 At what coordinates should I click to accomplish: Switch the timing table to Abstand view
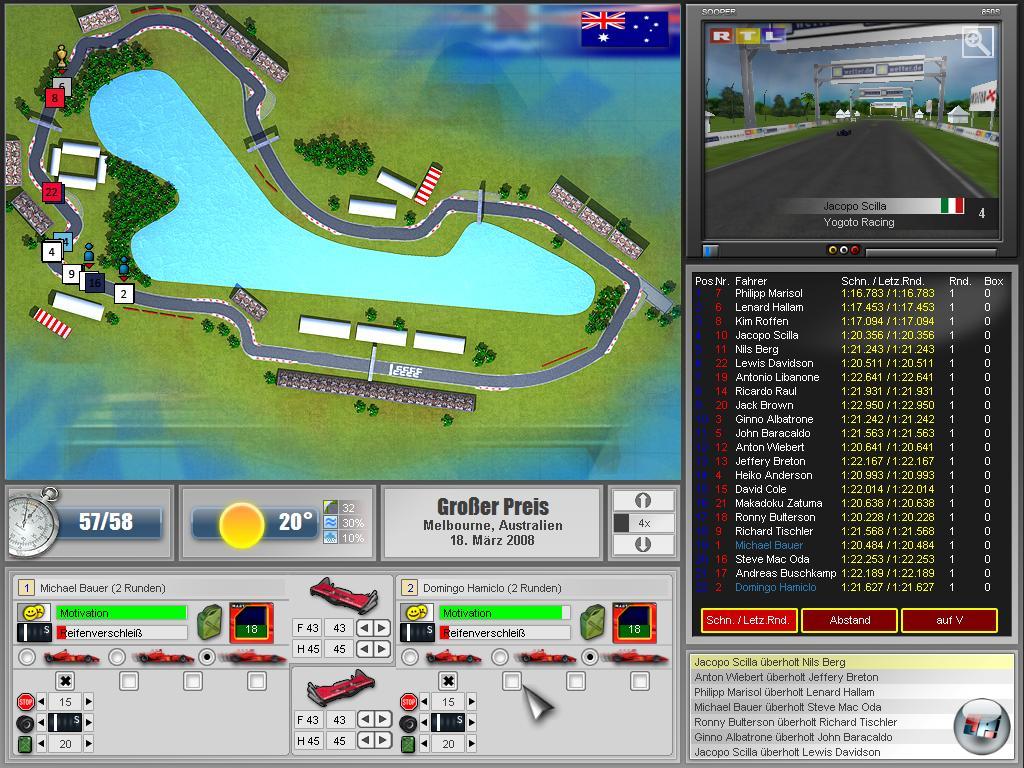pos(849,620)
